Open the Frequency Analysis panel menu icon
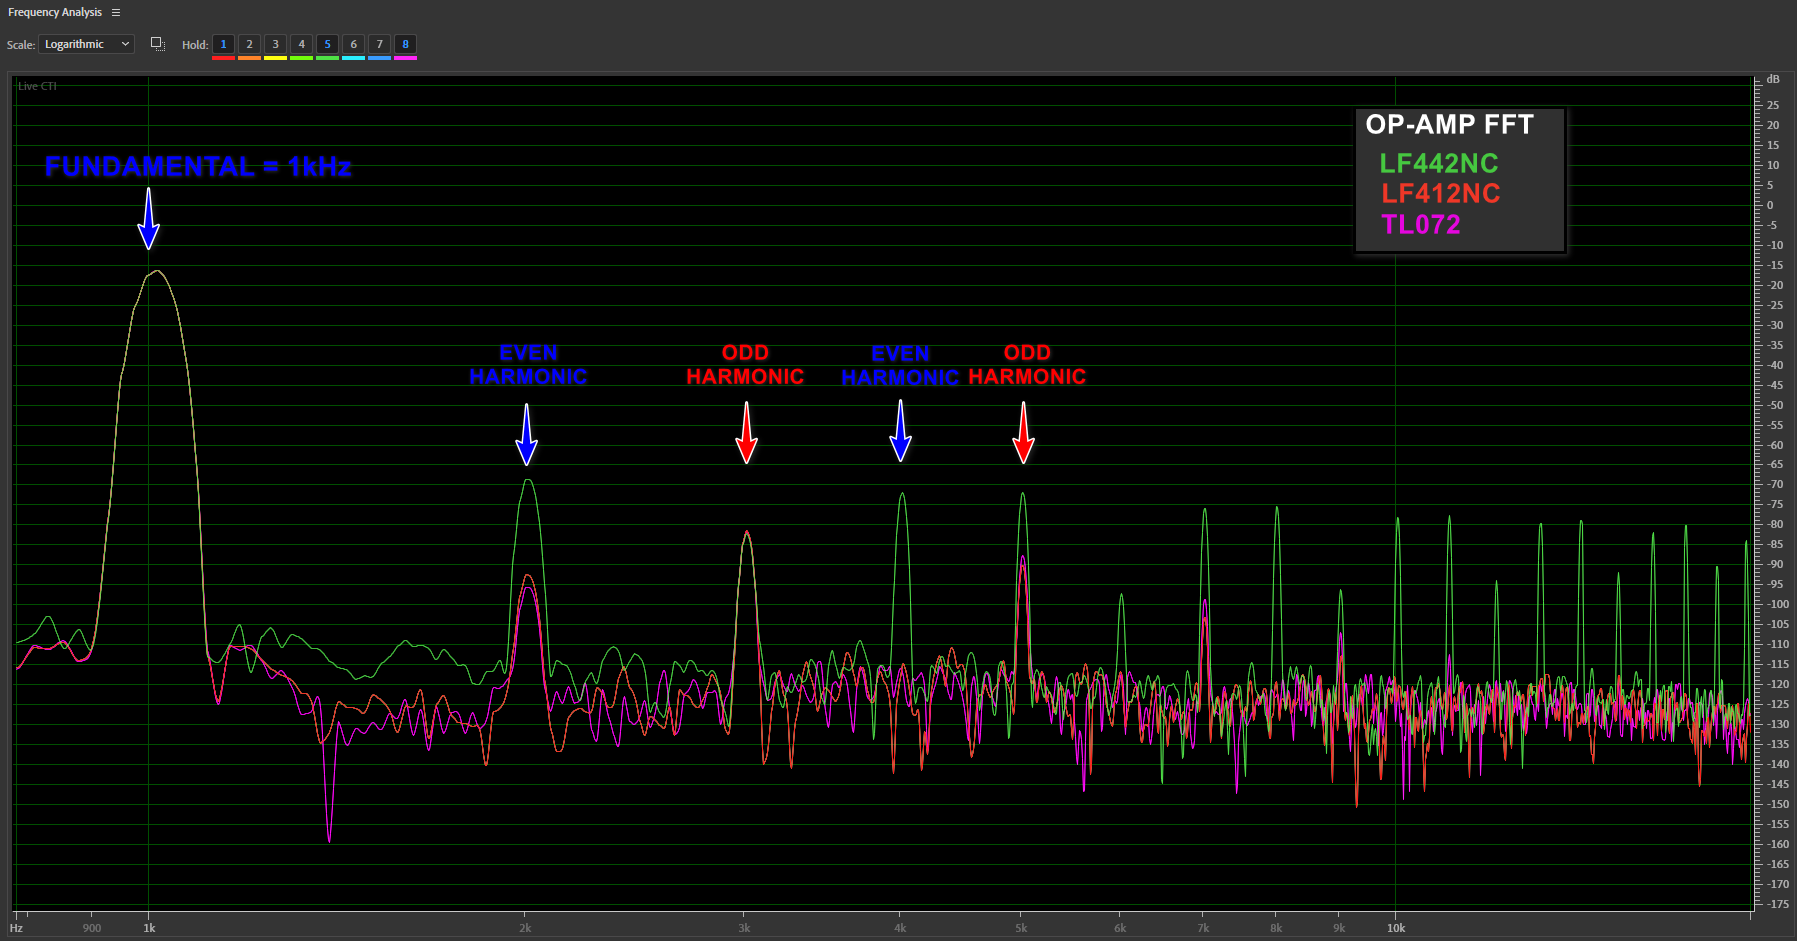Viewport: 1797px width, 941px height. (116, 13)
